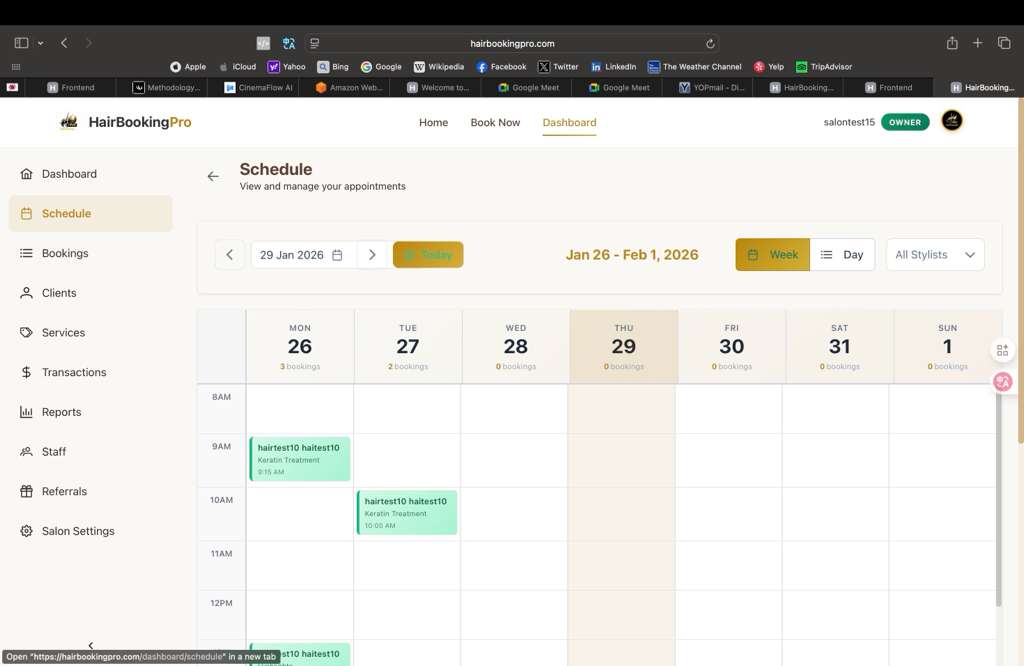Viewport: 1024px width, 666px height.
Task: Select the Home navigation tab
Action: coord(433,123)
